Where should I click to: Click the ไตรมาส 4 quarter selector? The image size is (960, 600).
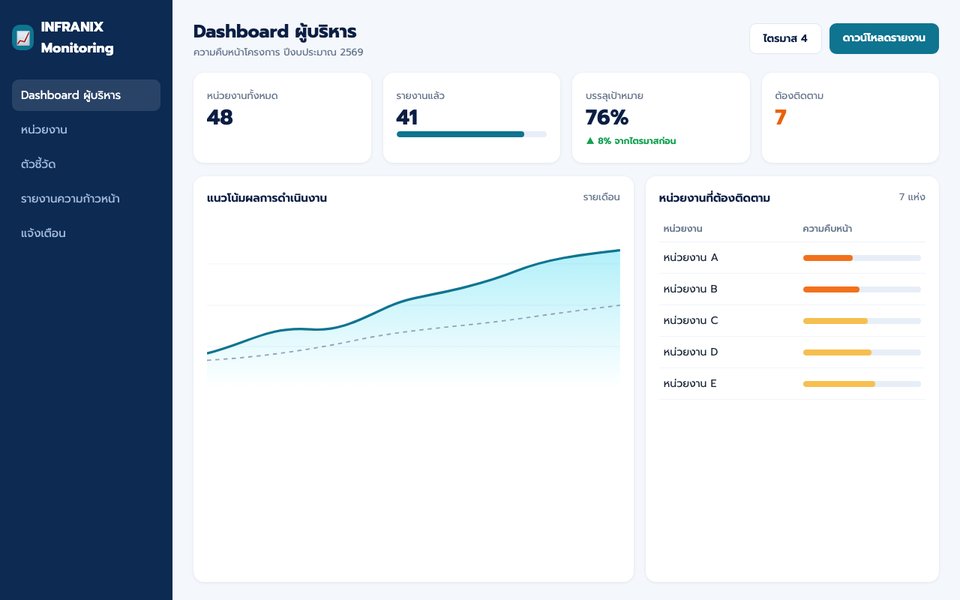[785, 39]
